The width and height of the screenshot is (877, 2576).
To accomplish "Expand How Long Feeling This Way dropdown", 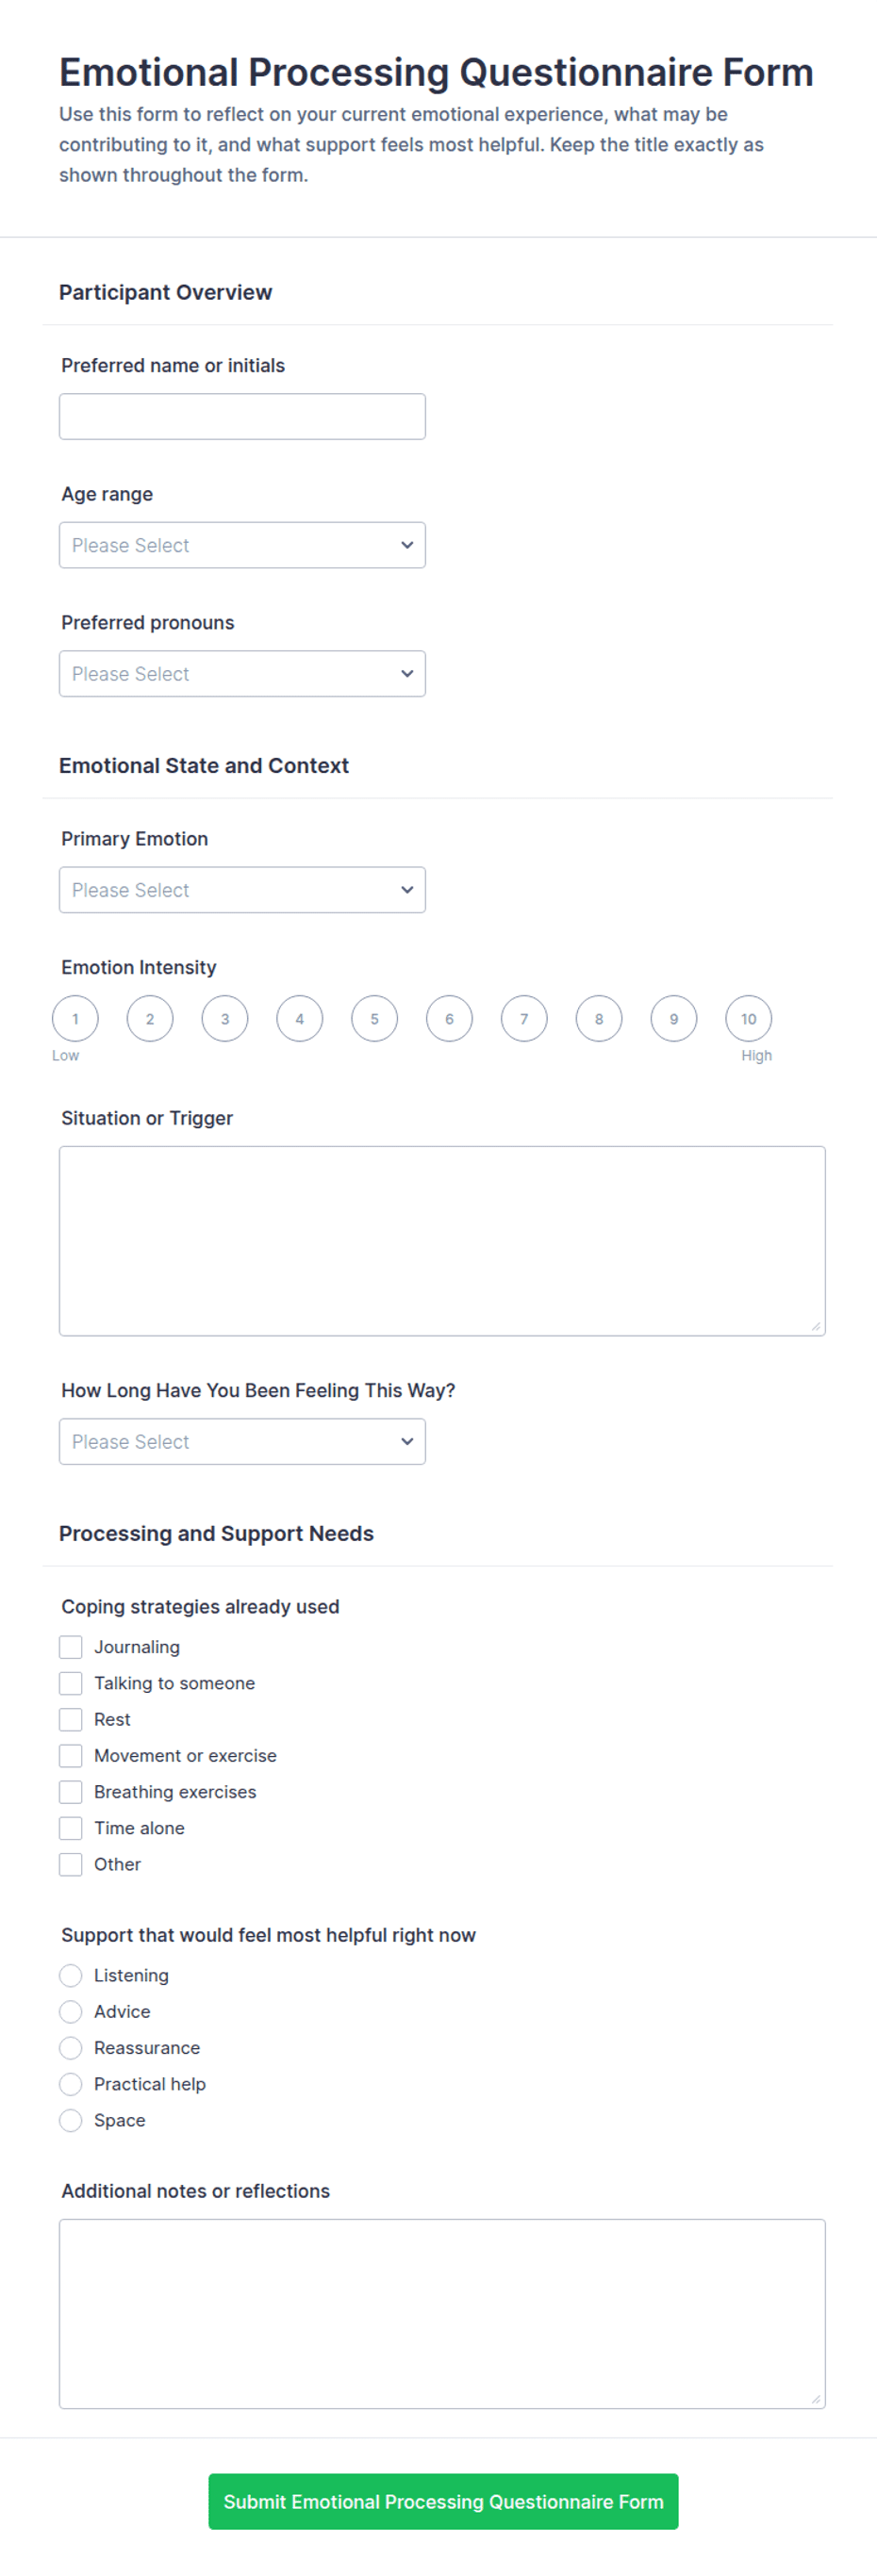I will pyautogui.click(x=242, y=1441).
